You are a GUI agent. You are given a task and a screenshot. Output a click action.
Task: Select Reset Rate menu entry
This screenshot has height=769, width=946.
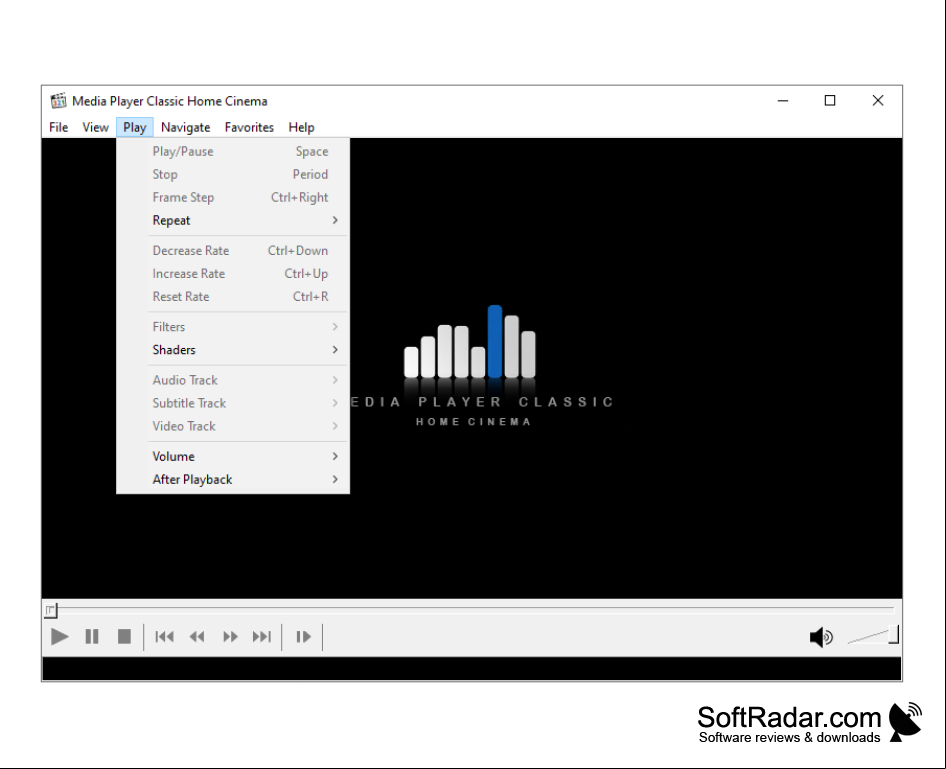pyautogui.click(x=233, y=296)
